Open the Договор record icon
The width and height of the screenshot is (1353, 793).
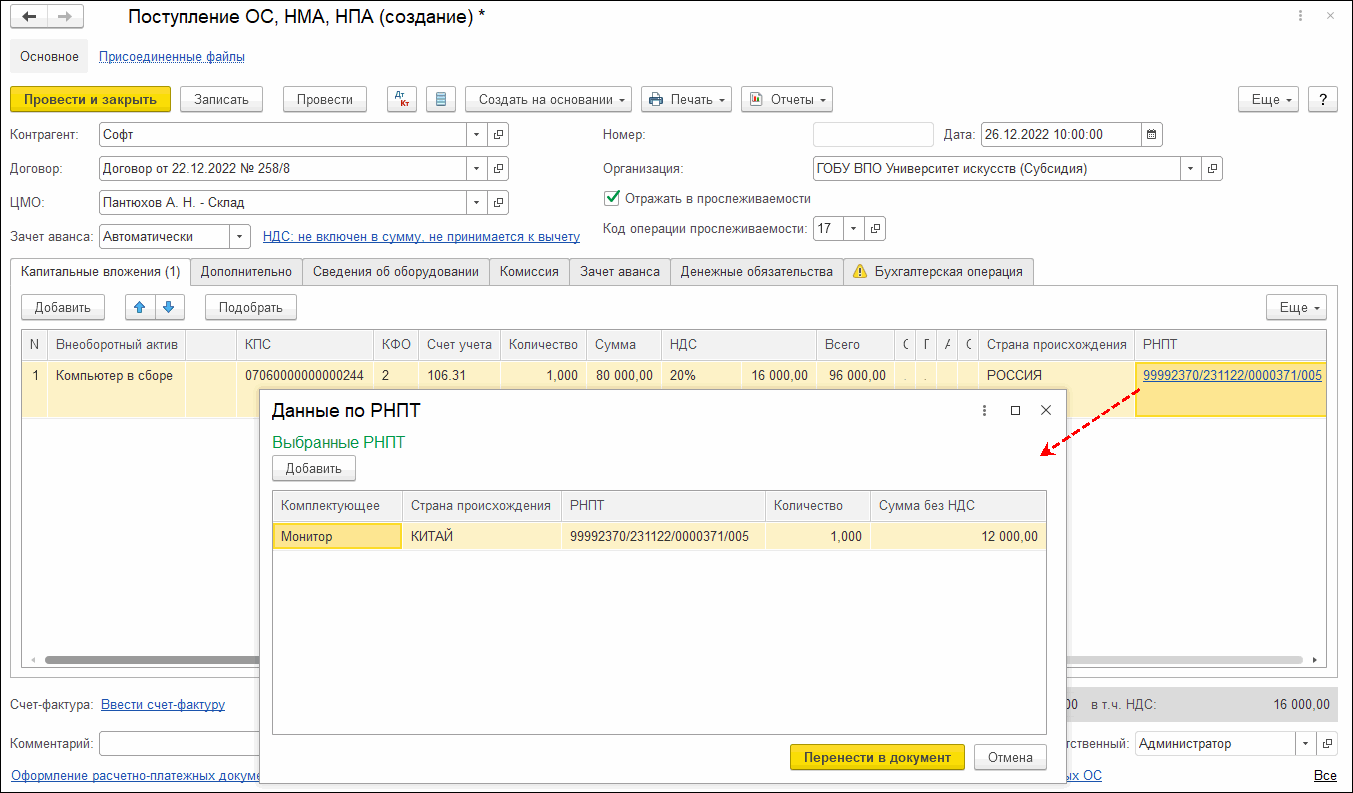498,168
